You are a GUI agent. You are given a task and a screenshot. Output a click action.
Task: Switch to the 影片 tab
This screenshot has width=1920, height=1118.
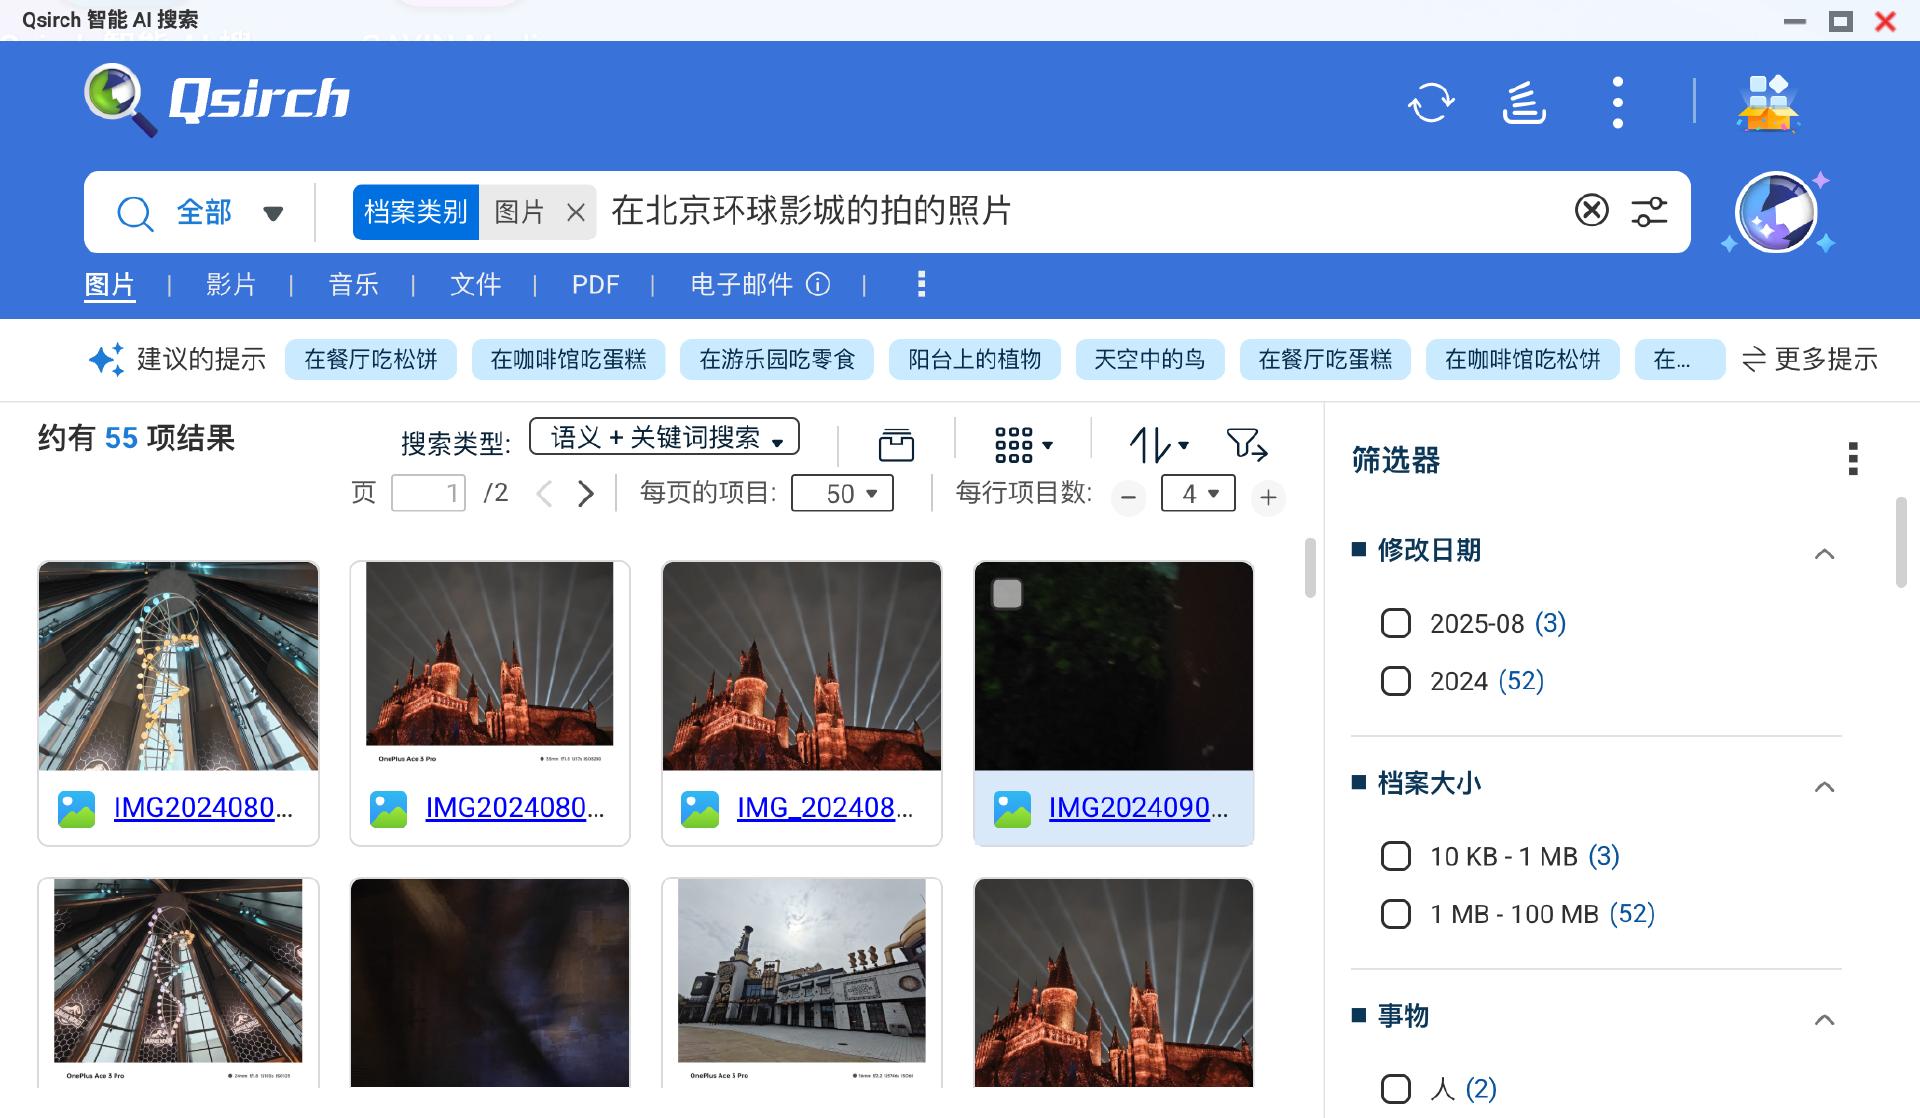tap(231, 285)
